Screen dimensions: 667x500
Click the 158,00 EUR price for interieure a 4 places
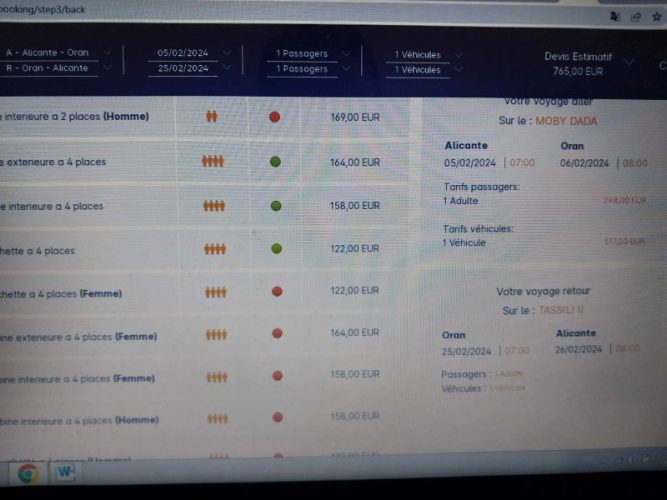tap(355, 206)
